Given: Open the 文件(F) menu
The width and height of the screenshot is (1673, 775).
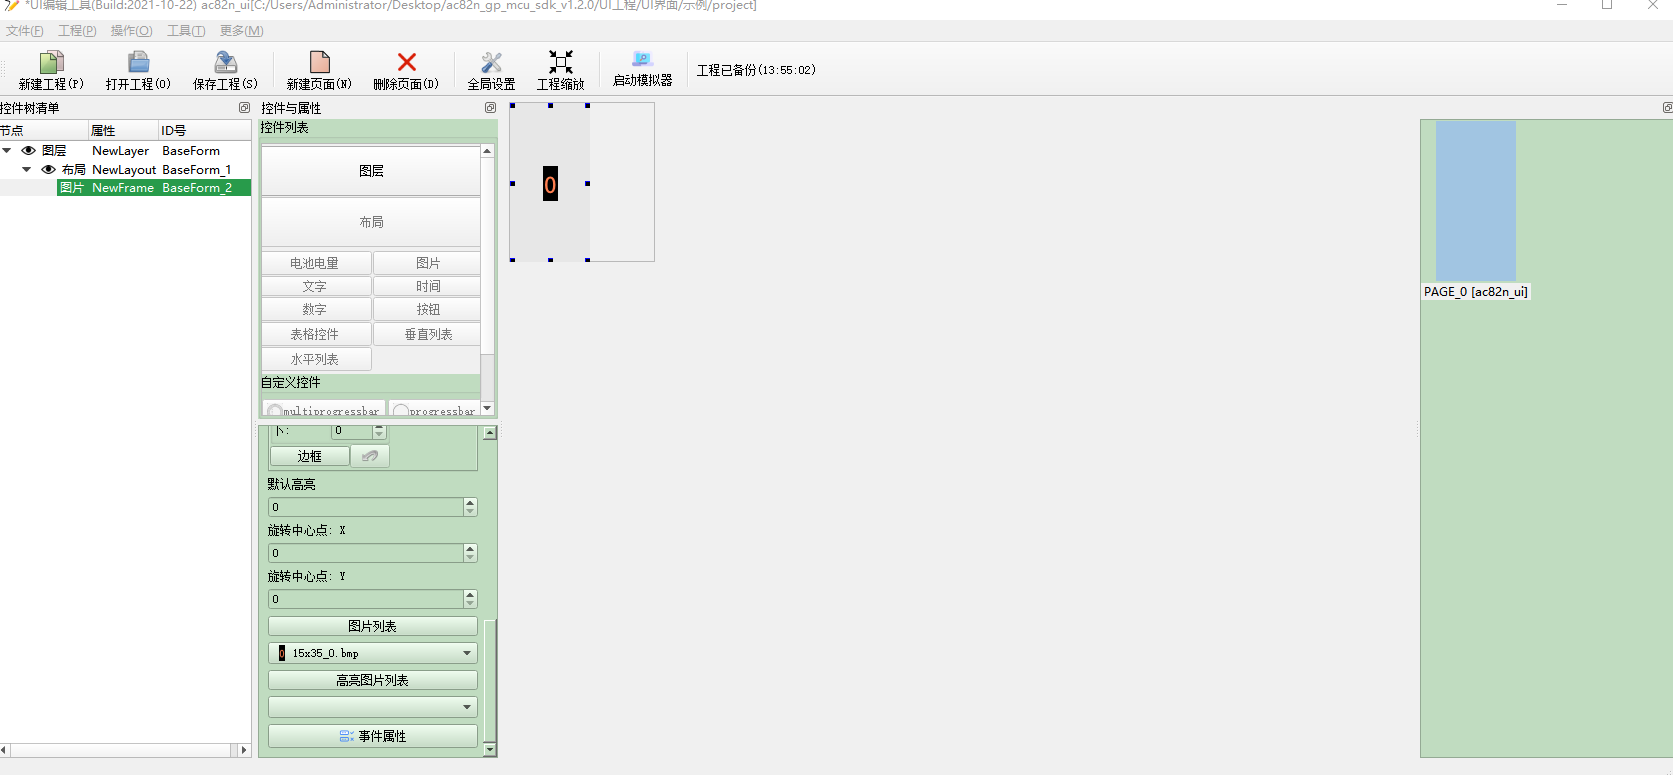Looking at the screenshot, I should pos(24,31).
